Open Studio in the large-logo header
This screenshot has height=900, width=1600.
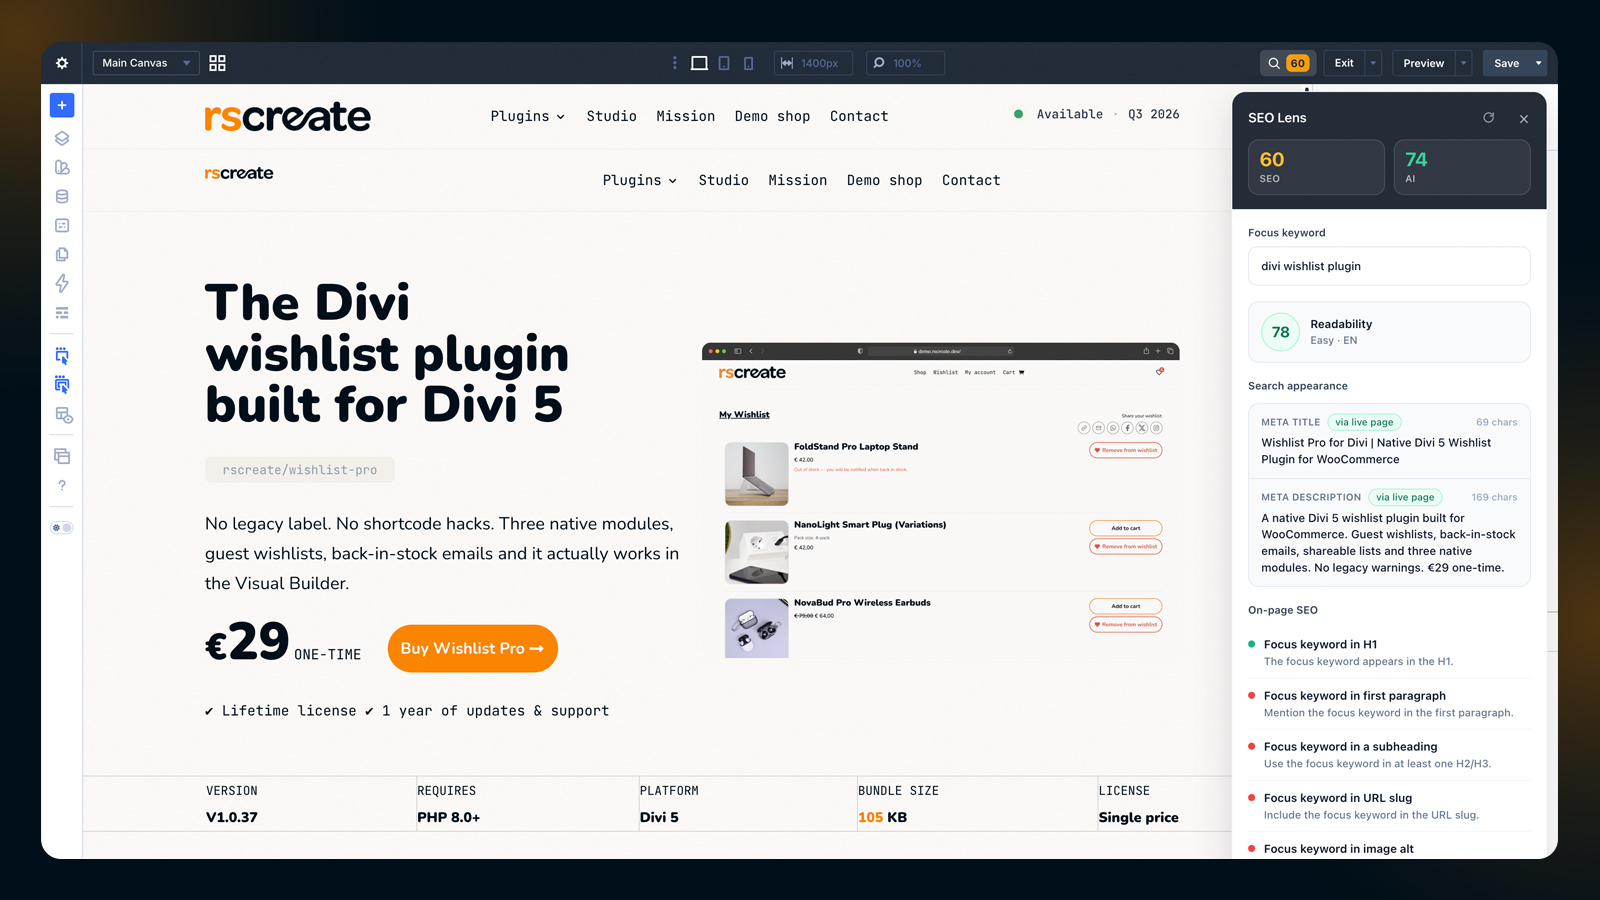612,116
